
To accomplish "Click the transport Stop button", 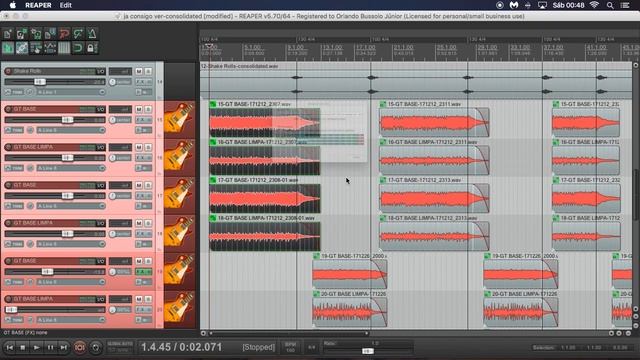I will tap(23, 347).
